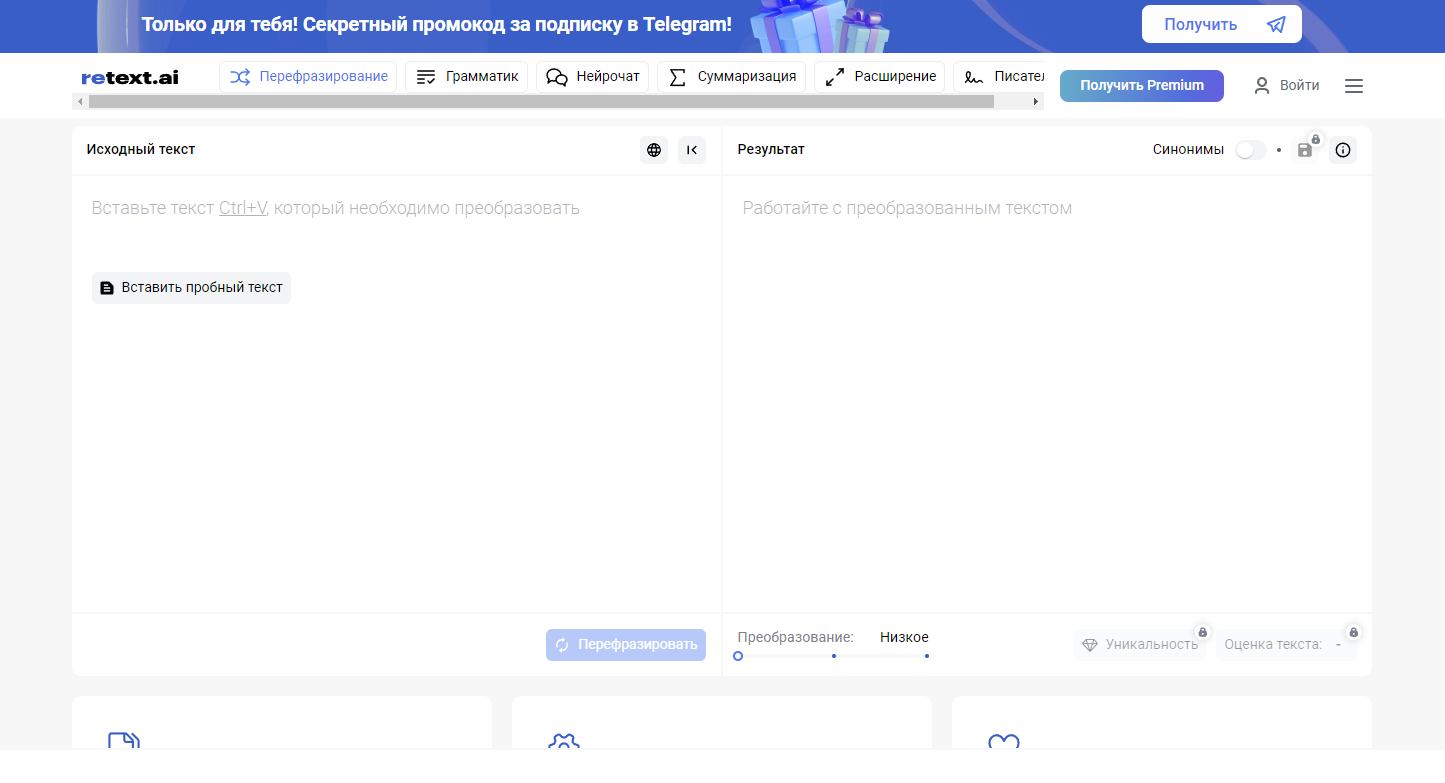Open the Перефразирование tab
This screenshot has width=1445, height=783.
click(x=308, y=77)
